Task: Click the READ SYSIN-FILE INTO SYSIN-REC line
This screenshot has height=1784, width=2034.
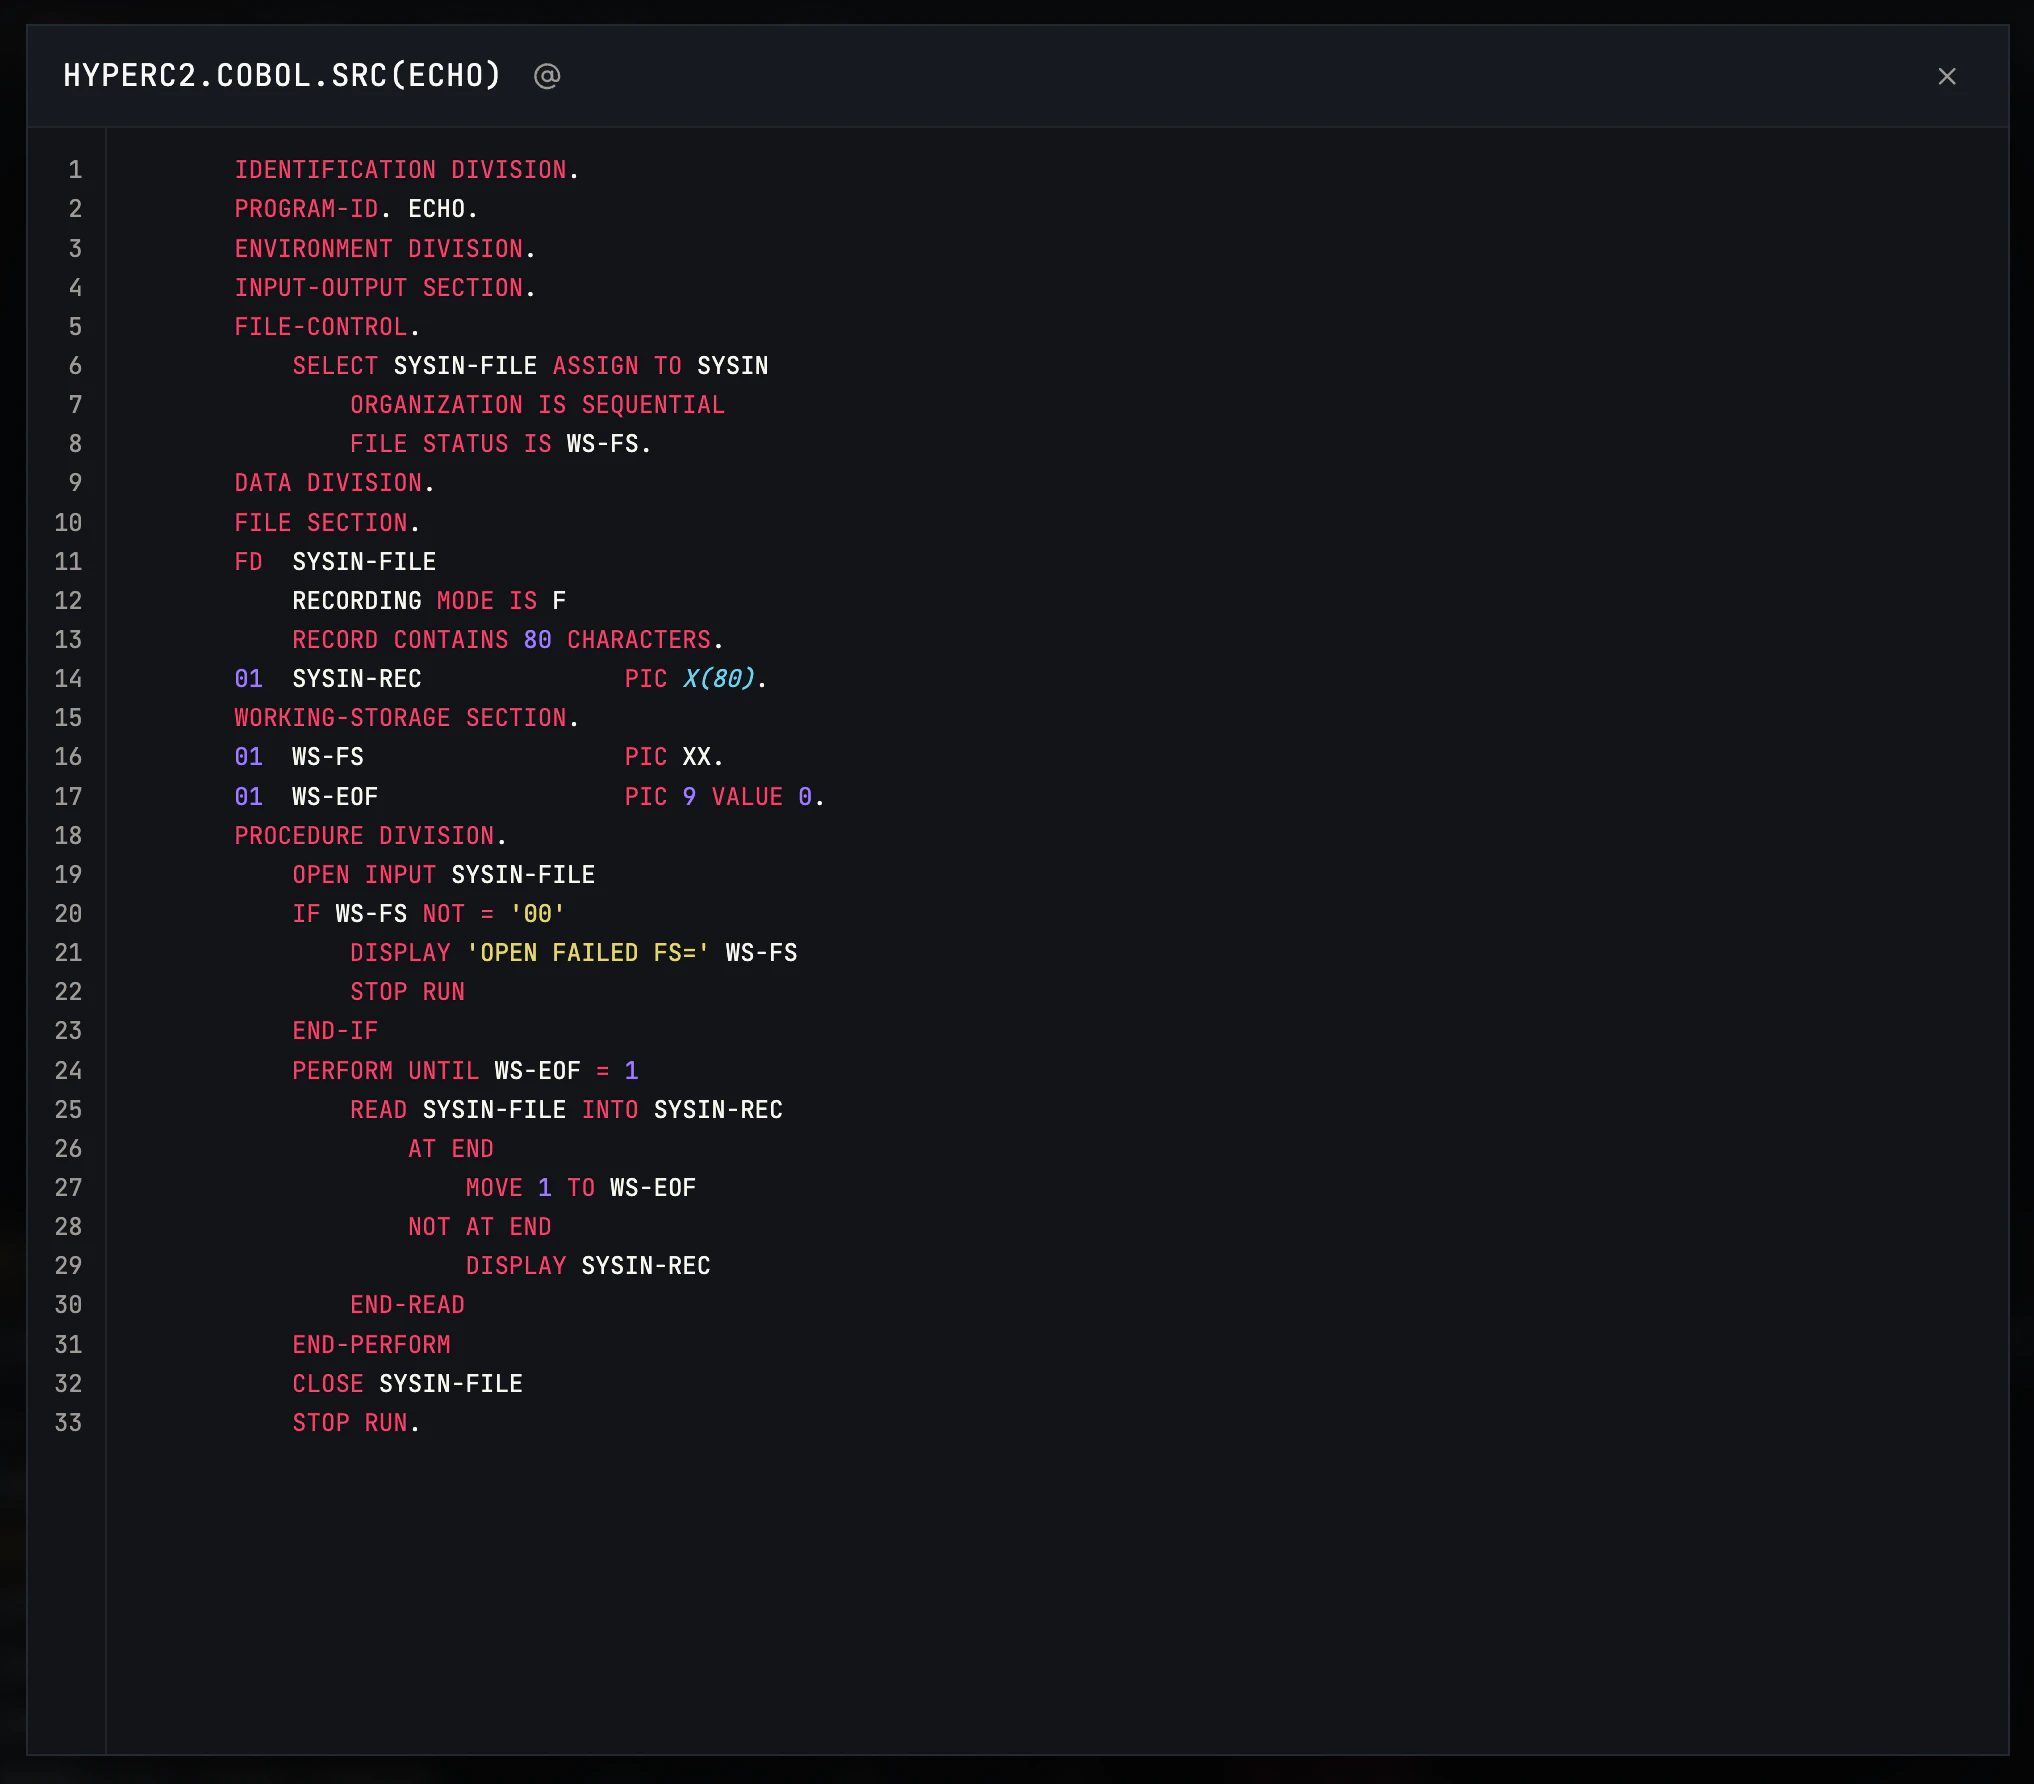Action: pyautogui.click(x=566, y=1110)
